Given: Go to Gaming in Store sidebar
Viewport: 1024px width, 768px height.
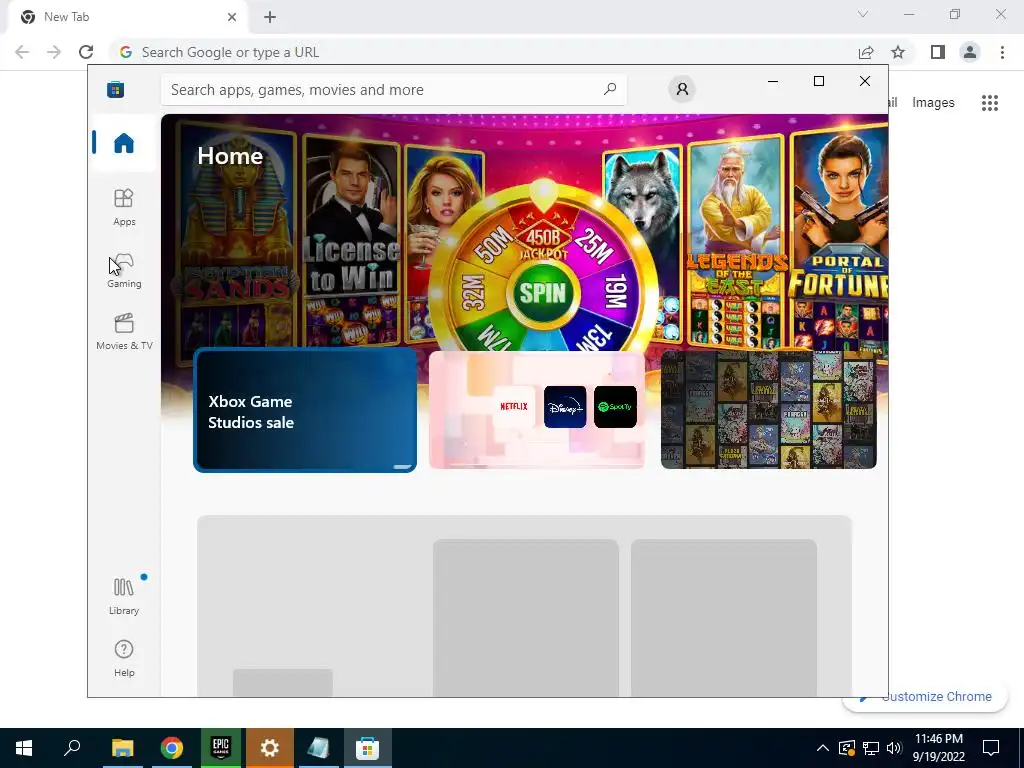Looking at the screenshot, I should (x=123, y=270).
